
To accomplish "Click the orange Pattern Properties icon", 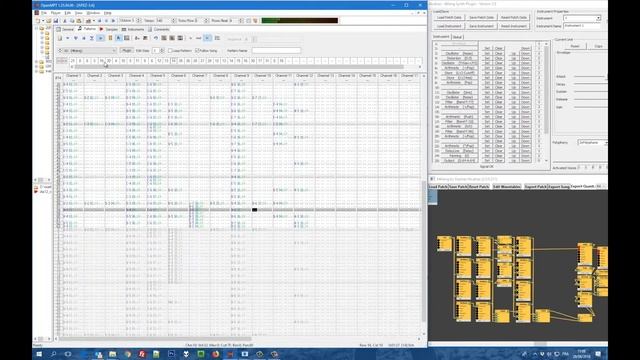I will click(x=110, y=38).
